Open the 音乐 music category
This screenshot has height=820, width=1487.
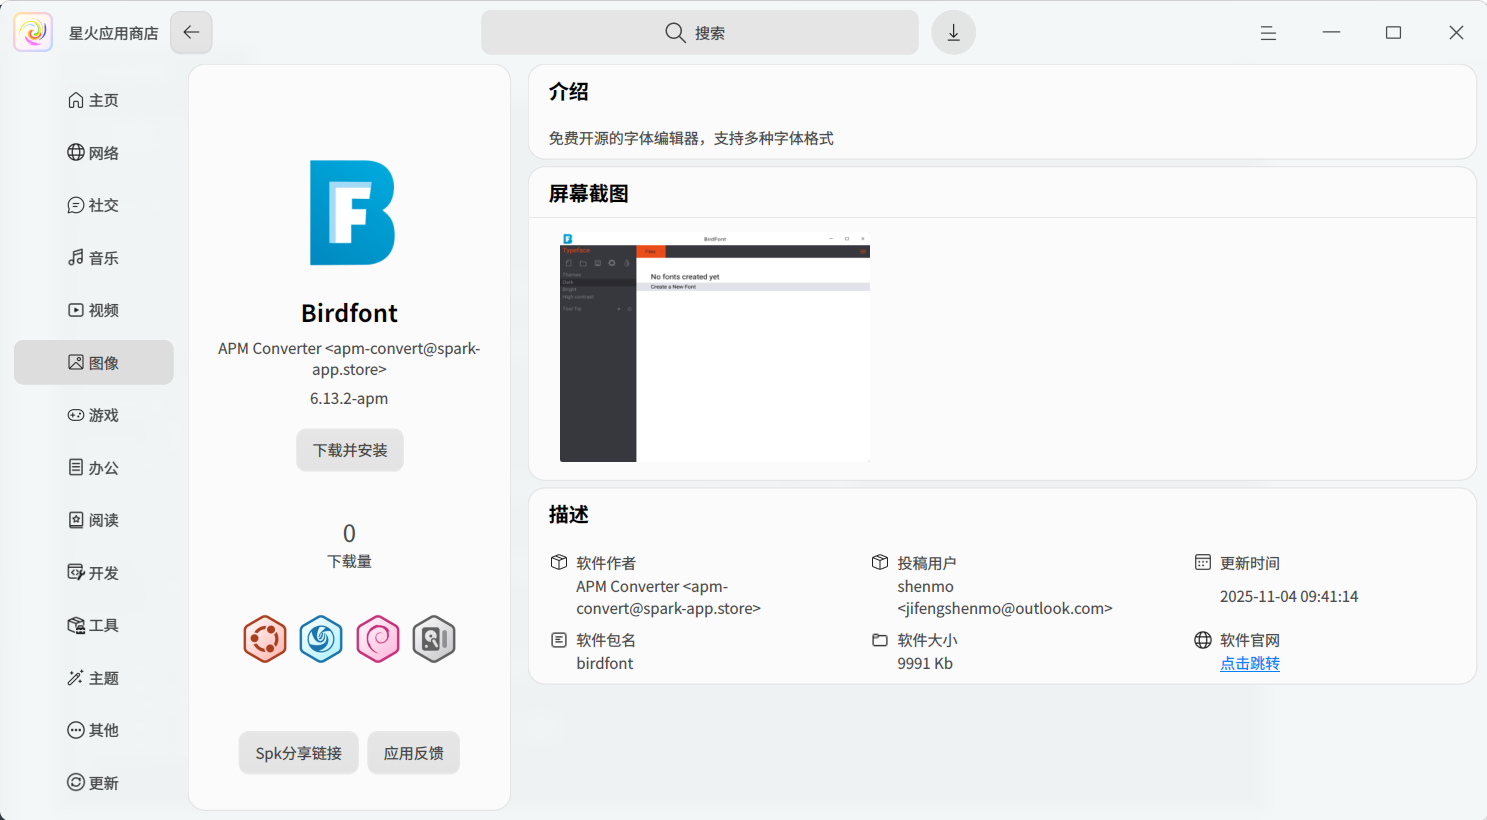(x=94, y=257)
